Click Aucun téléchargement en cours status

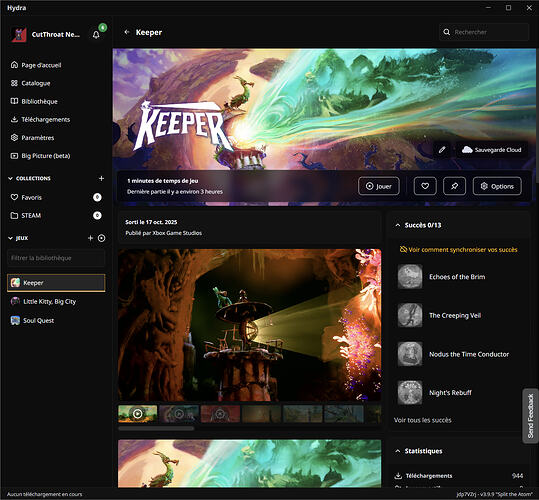tap(45, 494)
